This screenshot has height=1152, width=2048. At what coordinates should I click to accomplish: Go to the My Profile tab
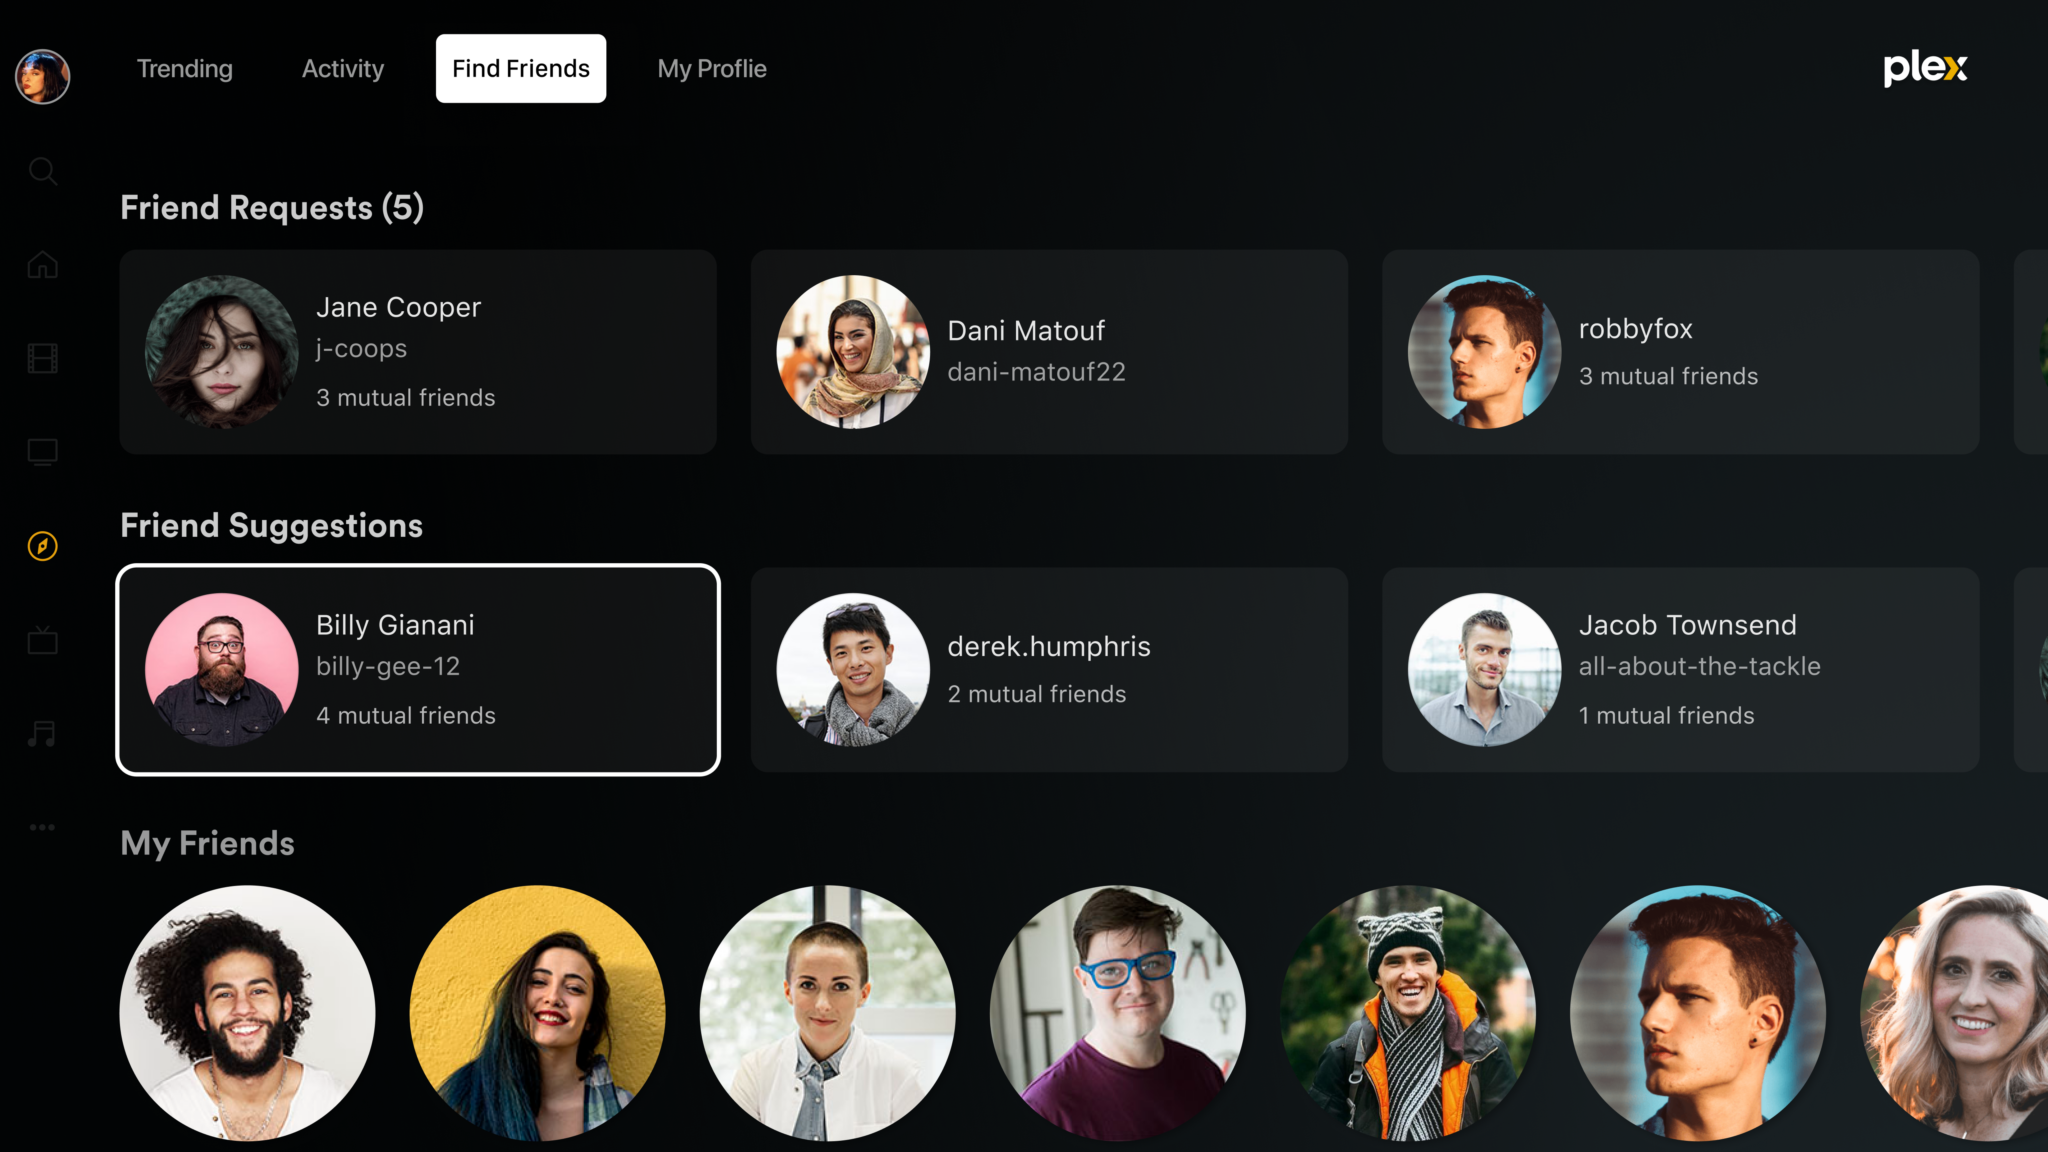point(711,68)
